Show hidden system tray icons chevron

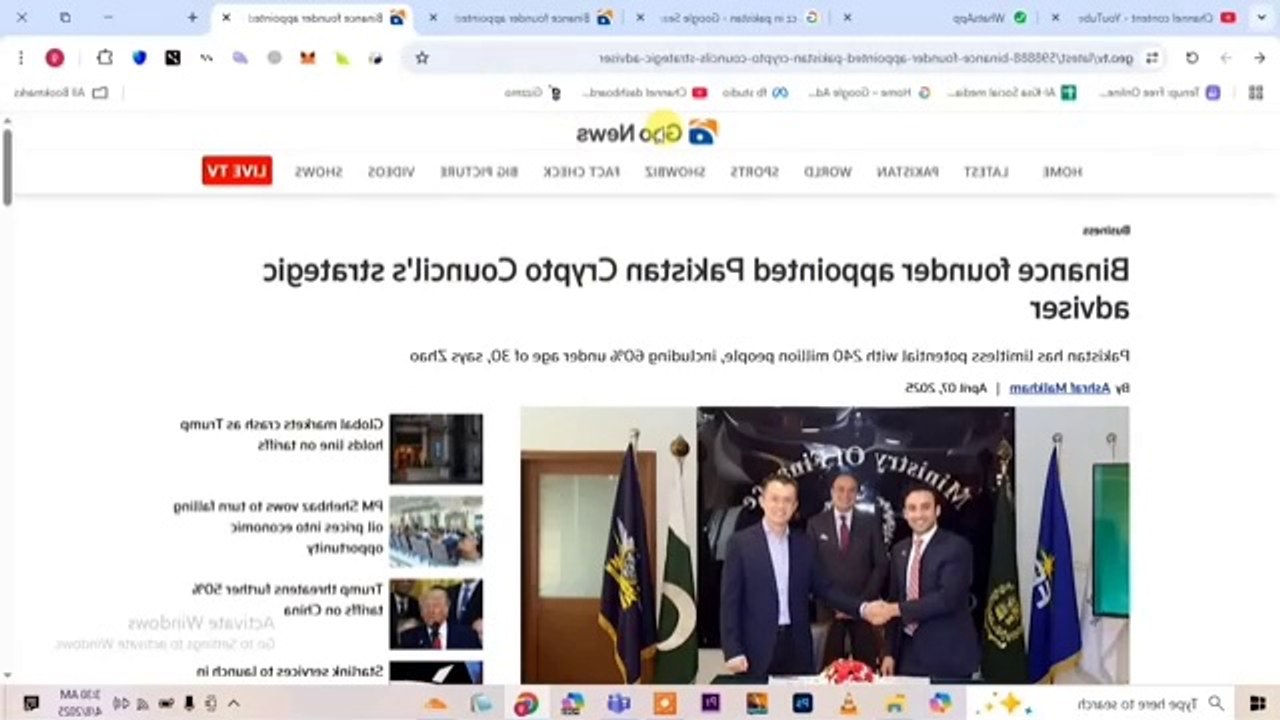(x=233, y=703)
